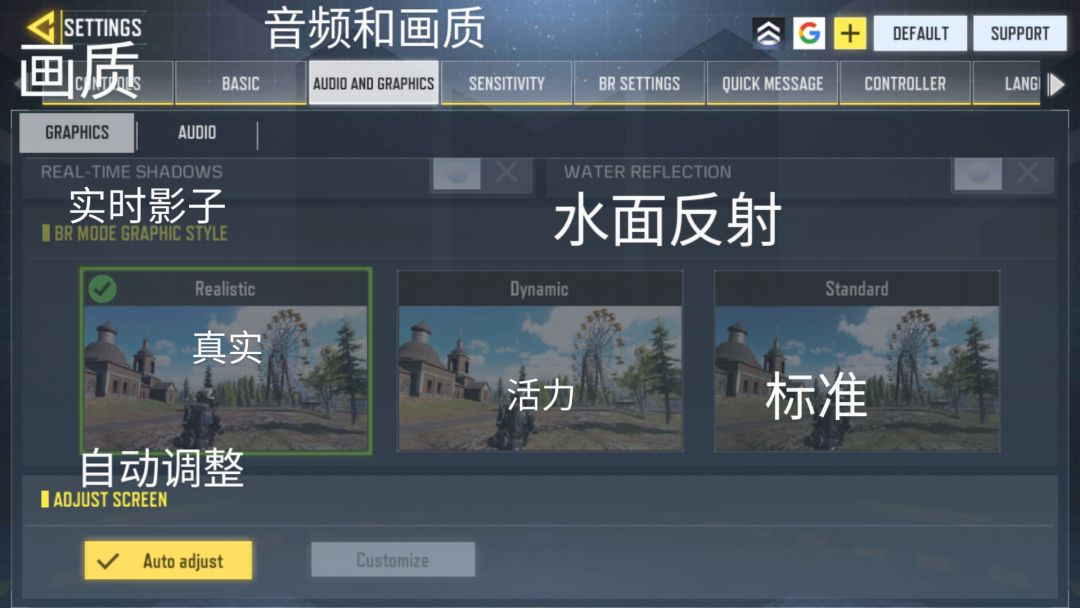Click the Default button
The width and height of the screenshot is (1080, 608).
920,33
